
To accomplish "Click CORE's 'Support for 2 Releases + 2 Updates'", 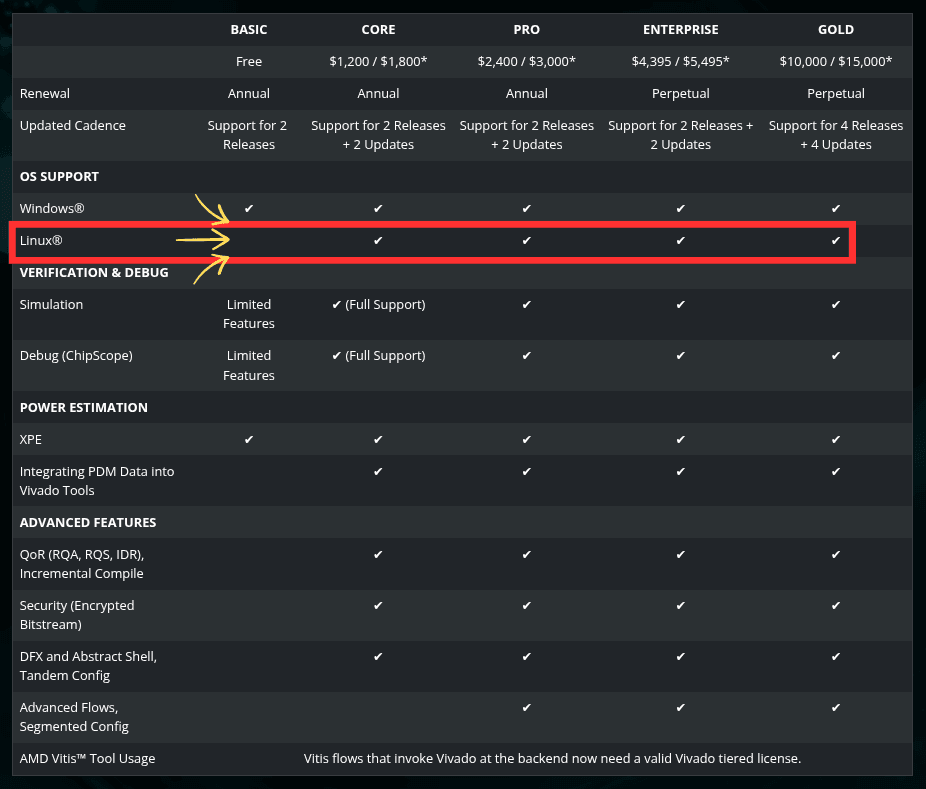I will point(378,135).
